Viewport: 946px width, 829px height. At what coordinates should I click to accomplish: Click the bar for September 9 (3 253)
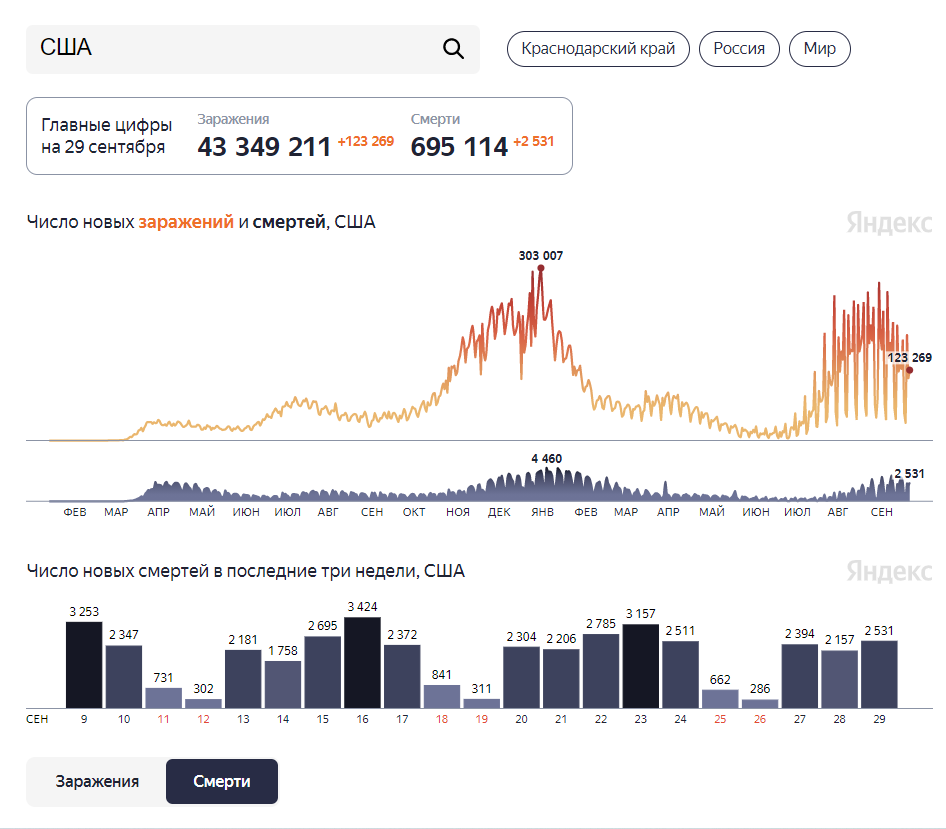[x=84, y=665]
